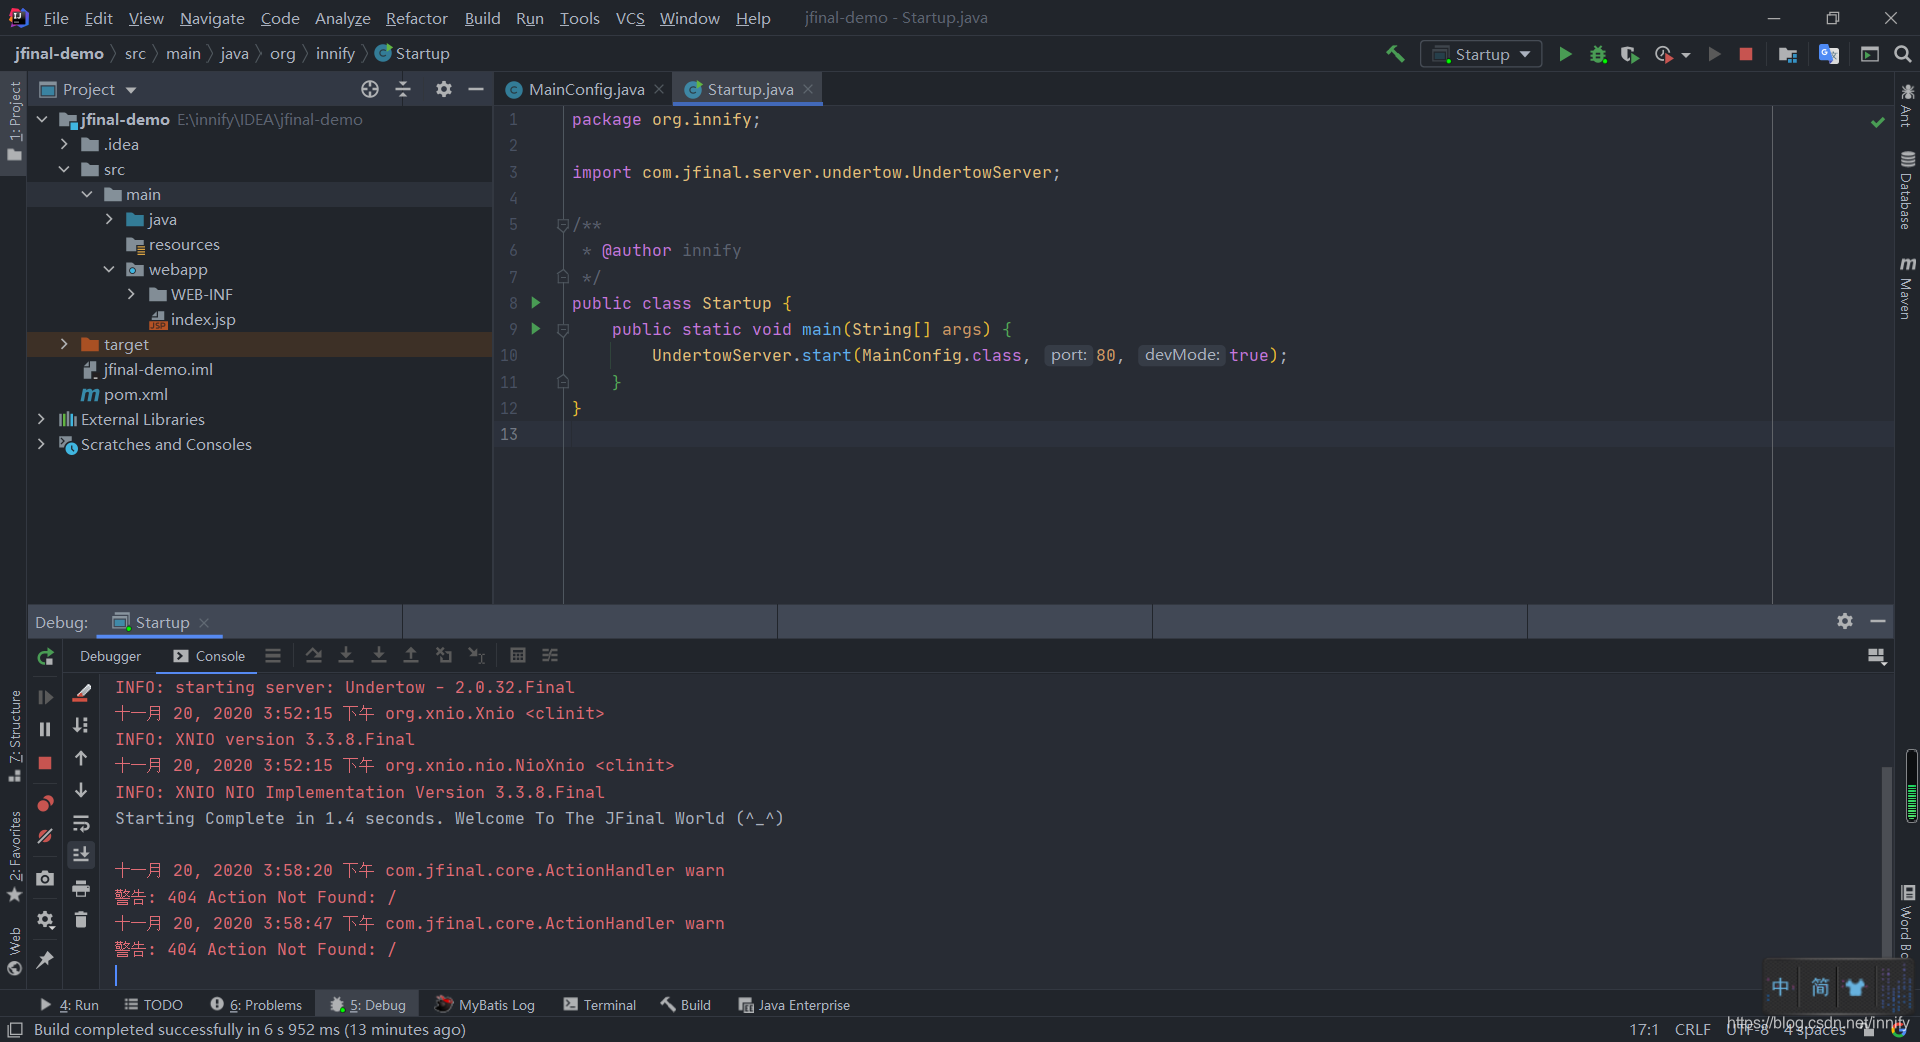
Task: Click CRLF line separator in status bar
Action: coord(1692,1029)
